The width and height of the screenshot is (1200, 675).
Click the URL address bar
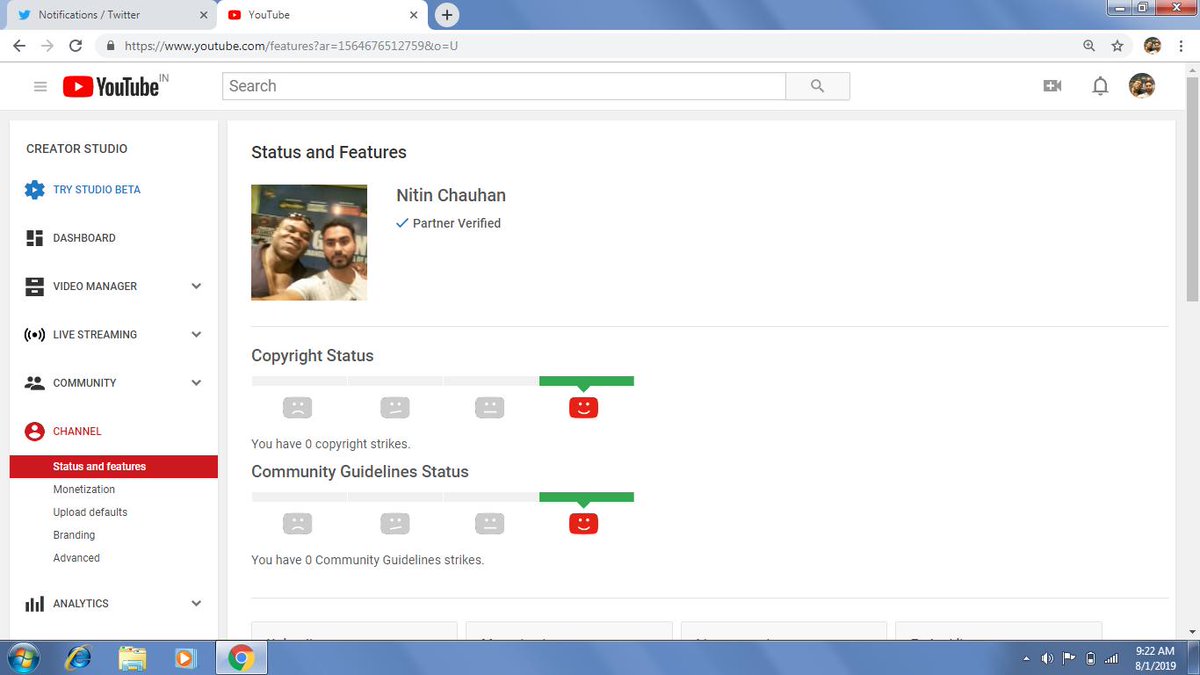click(590, 46)
